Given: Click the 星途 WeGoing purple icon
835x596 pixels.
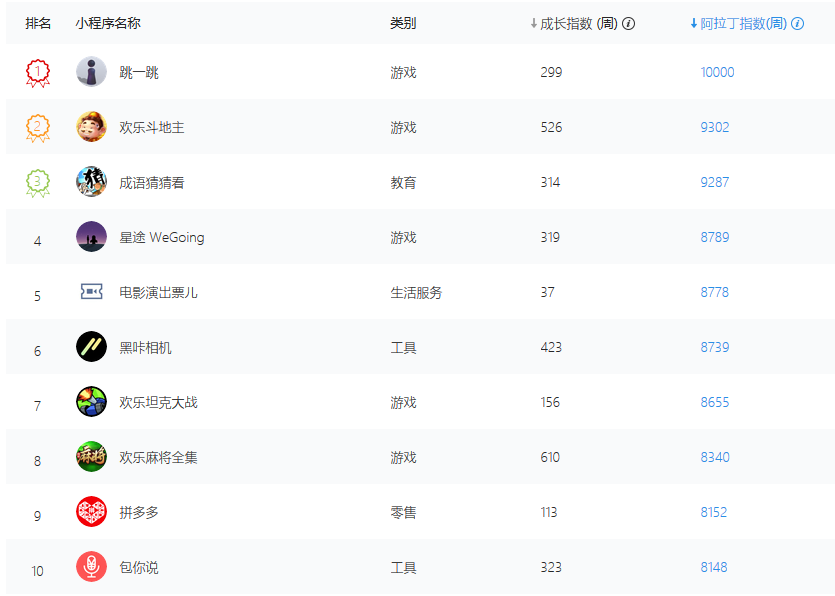Looking at the screenshot, I should tap(91, 236).
